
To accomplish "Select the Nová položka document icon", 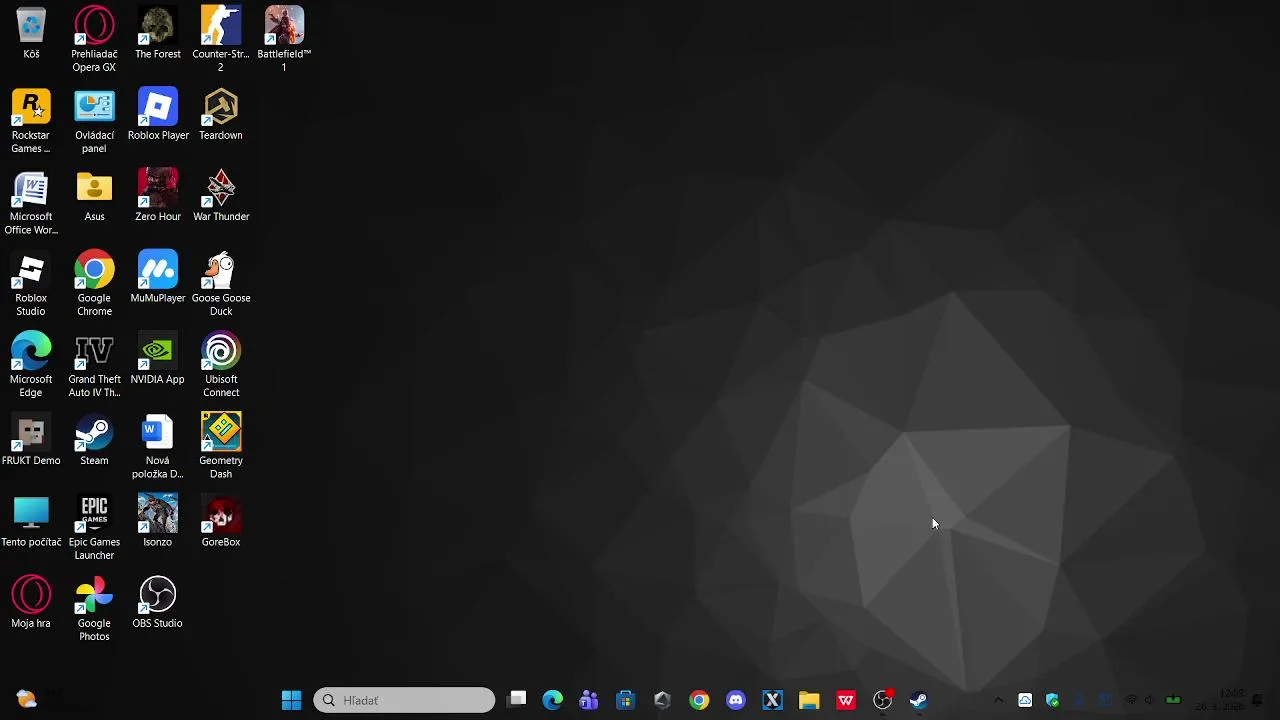I will tap(158, 447).
